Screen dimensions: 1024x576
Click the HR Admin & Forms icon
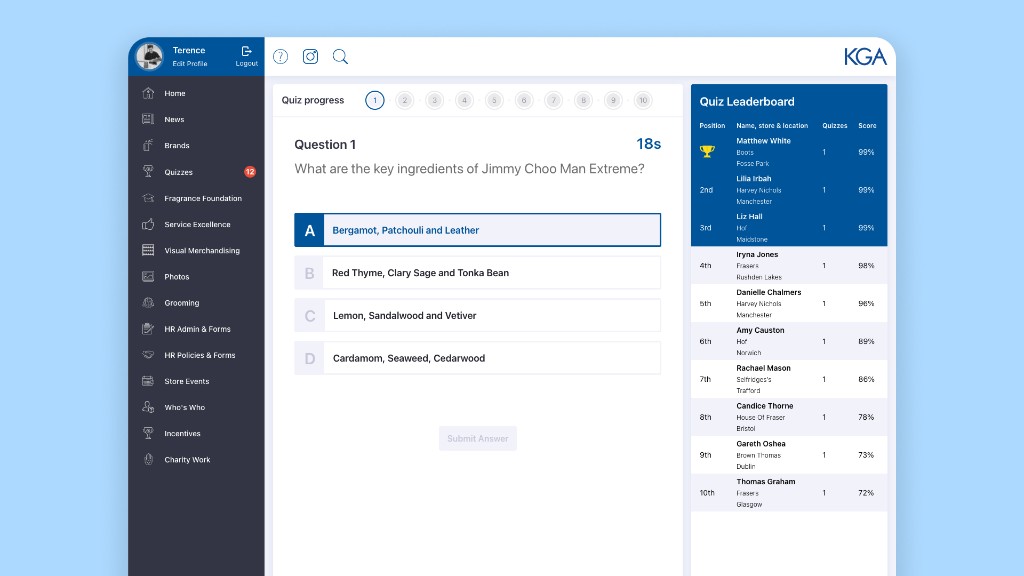pyautogui.click(x=148, y=328)
